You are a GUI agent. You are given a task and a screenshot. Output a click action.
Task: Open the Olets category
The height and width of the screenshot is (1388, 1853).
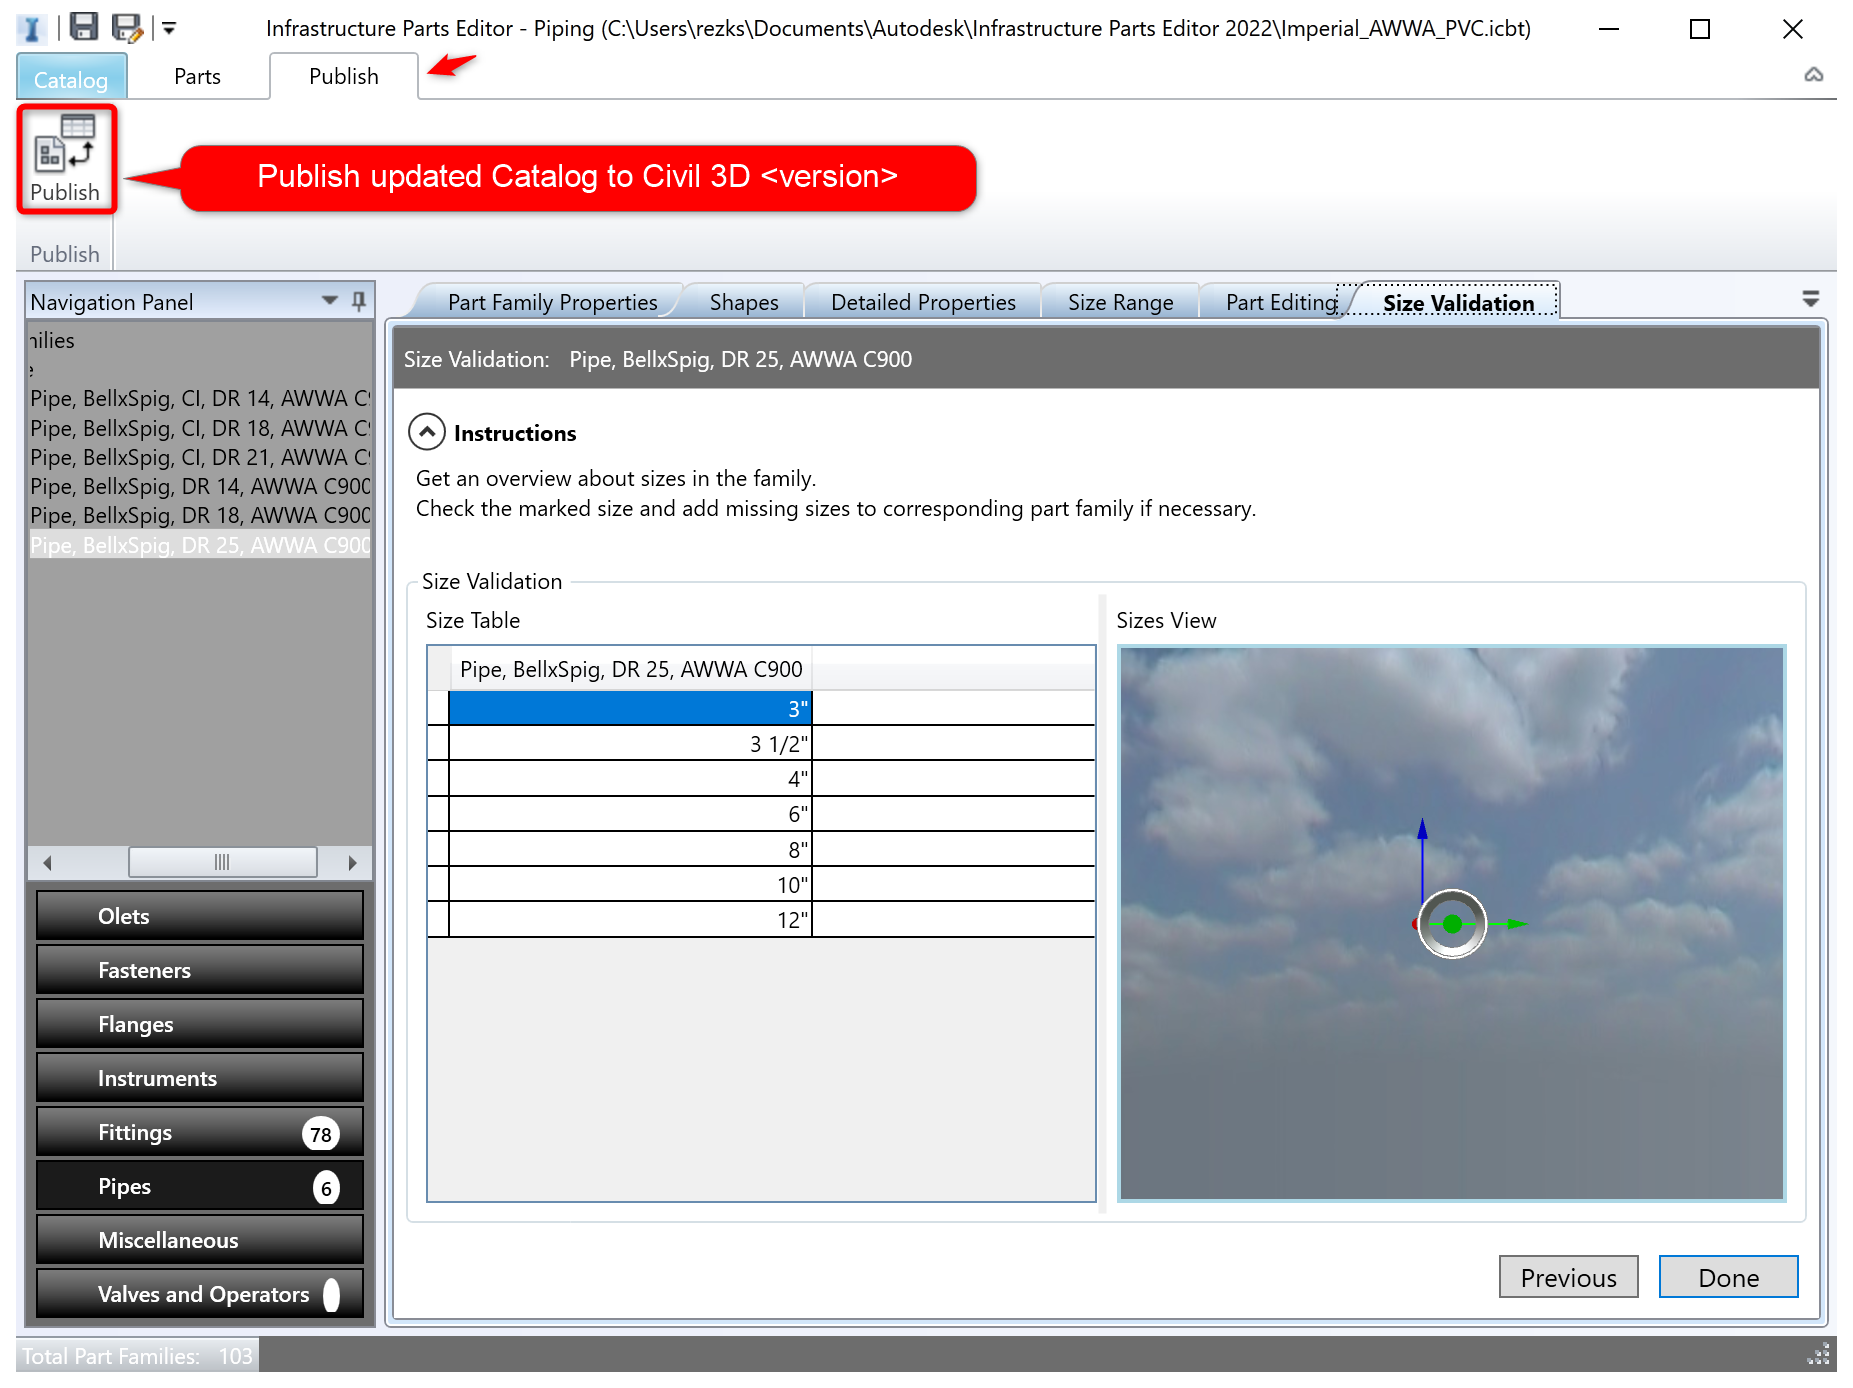pyautogui.click(x=200, y=916)
